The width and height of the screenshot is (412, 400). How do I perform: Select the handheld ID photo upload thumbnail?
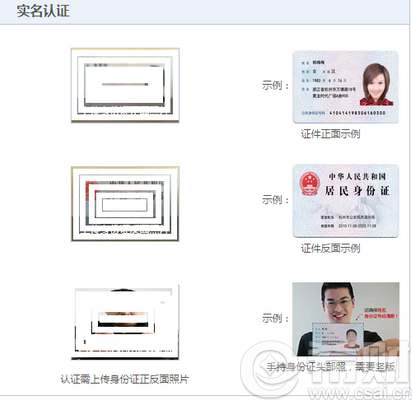[x=125, y=322]
